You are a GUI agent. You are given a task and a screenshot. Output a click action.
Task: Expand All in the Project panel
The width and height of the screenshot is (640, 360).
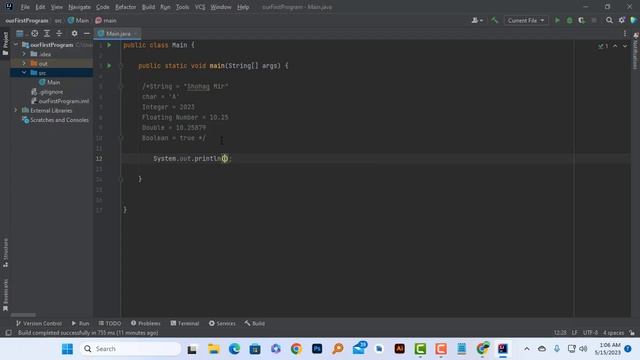(47, 33)
